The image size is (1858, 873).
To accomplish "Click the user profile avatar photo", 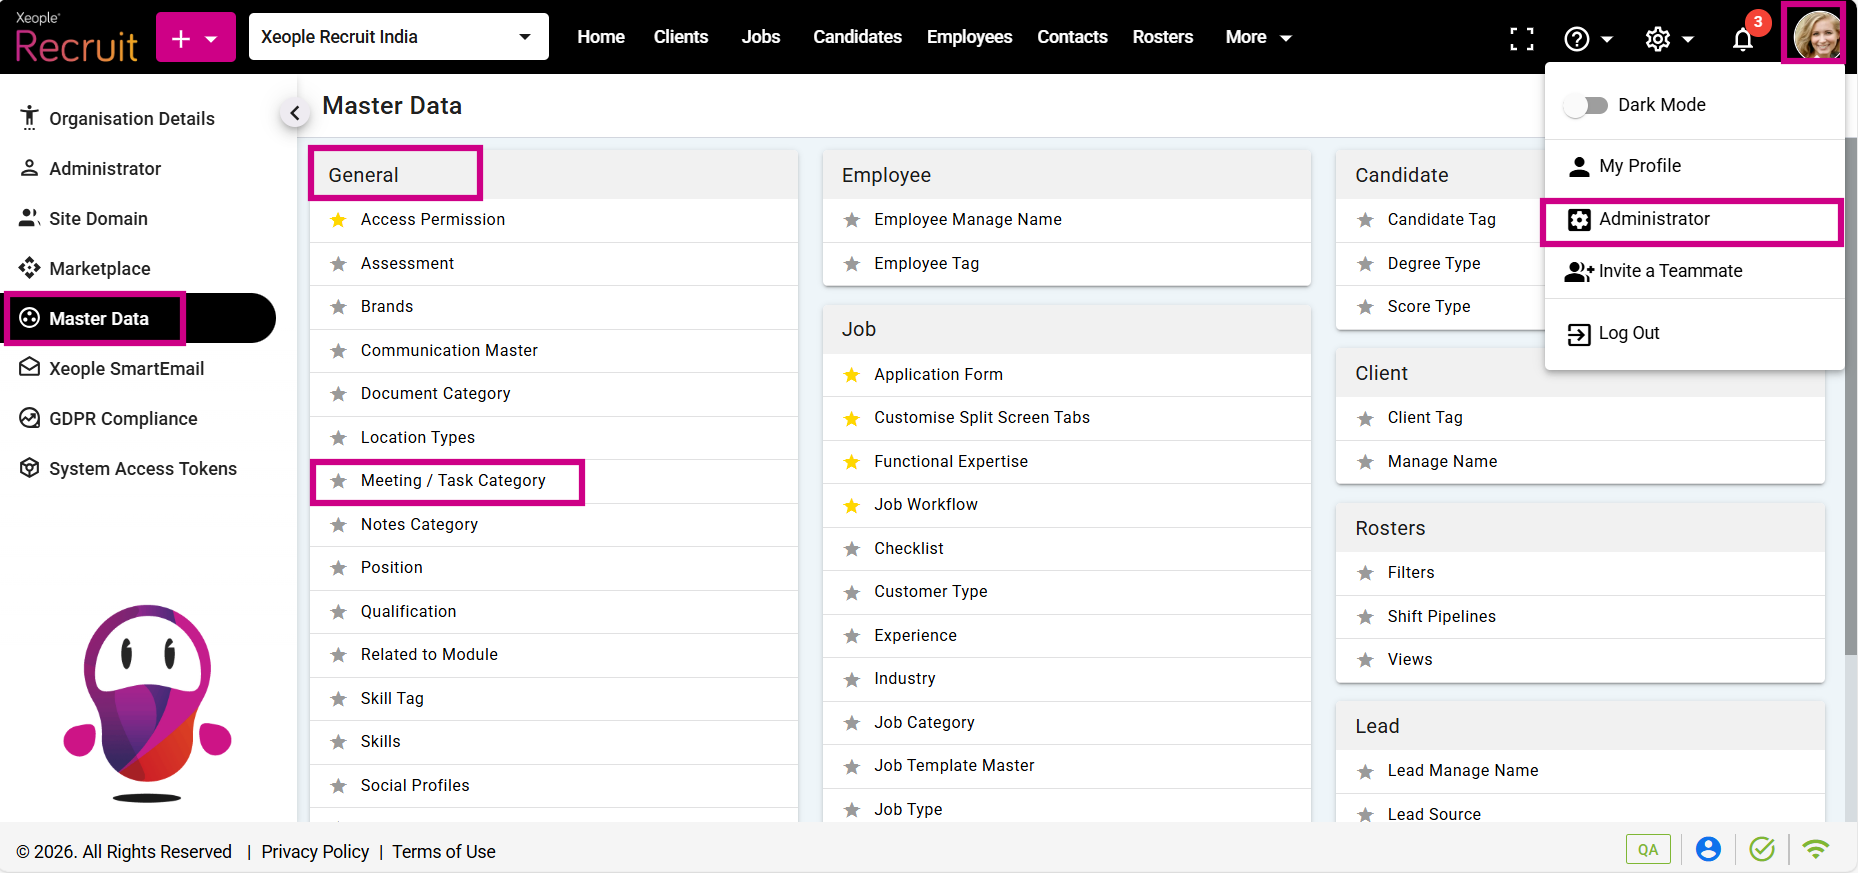I will pos(1815,35).
